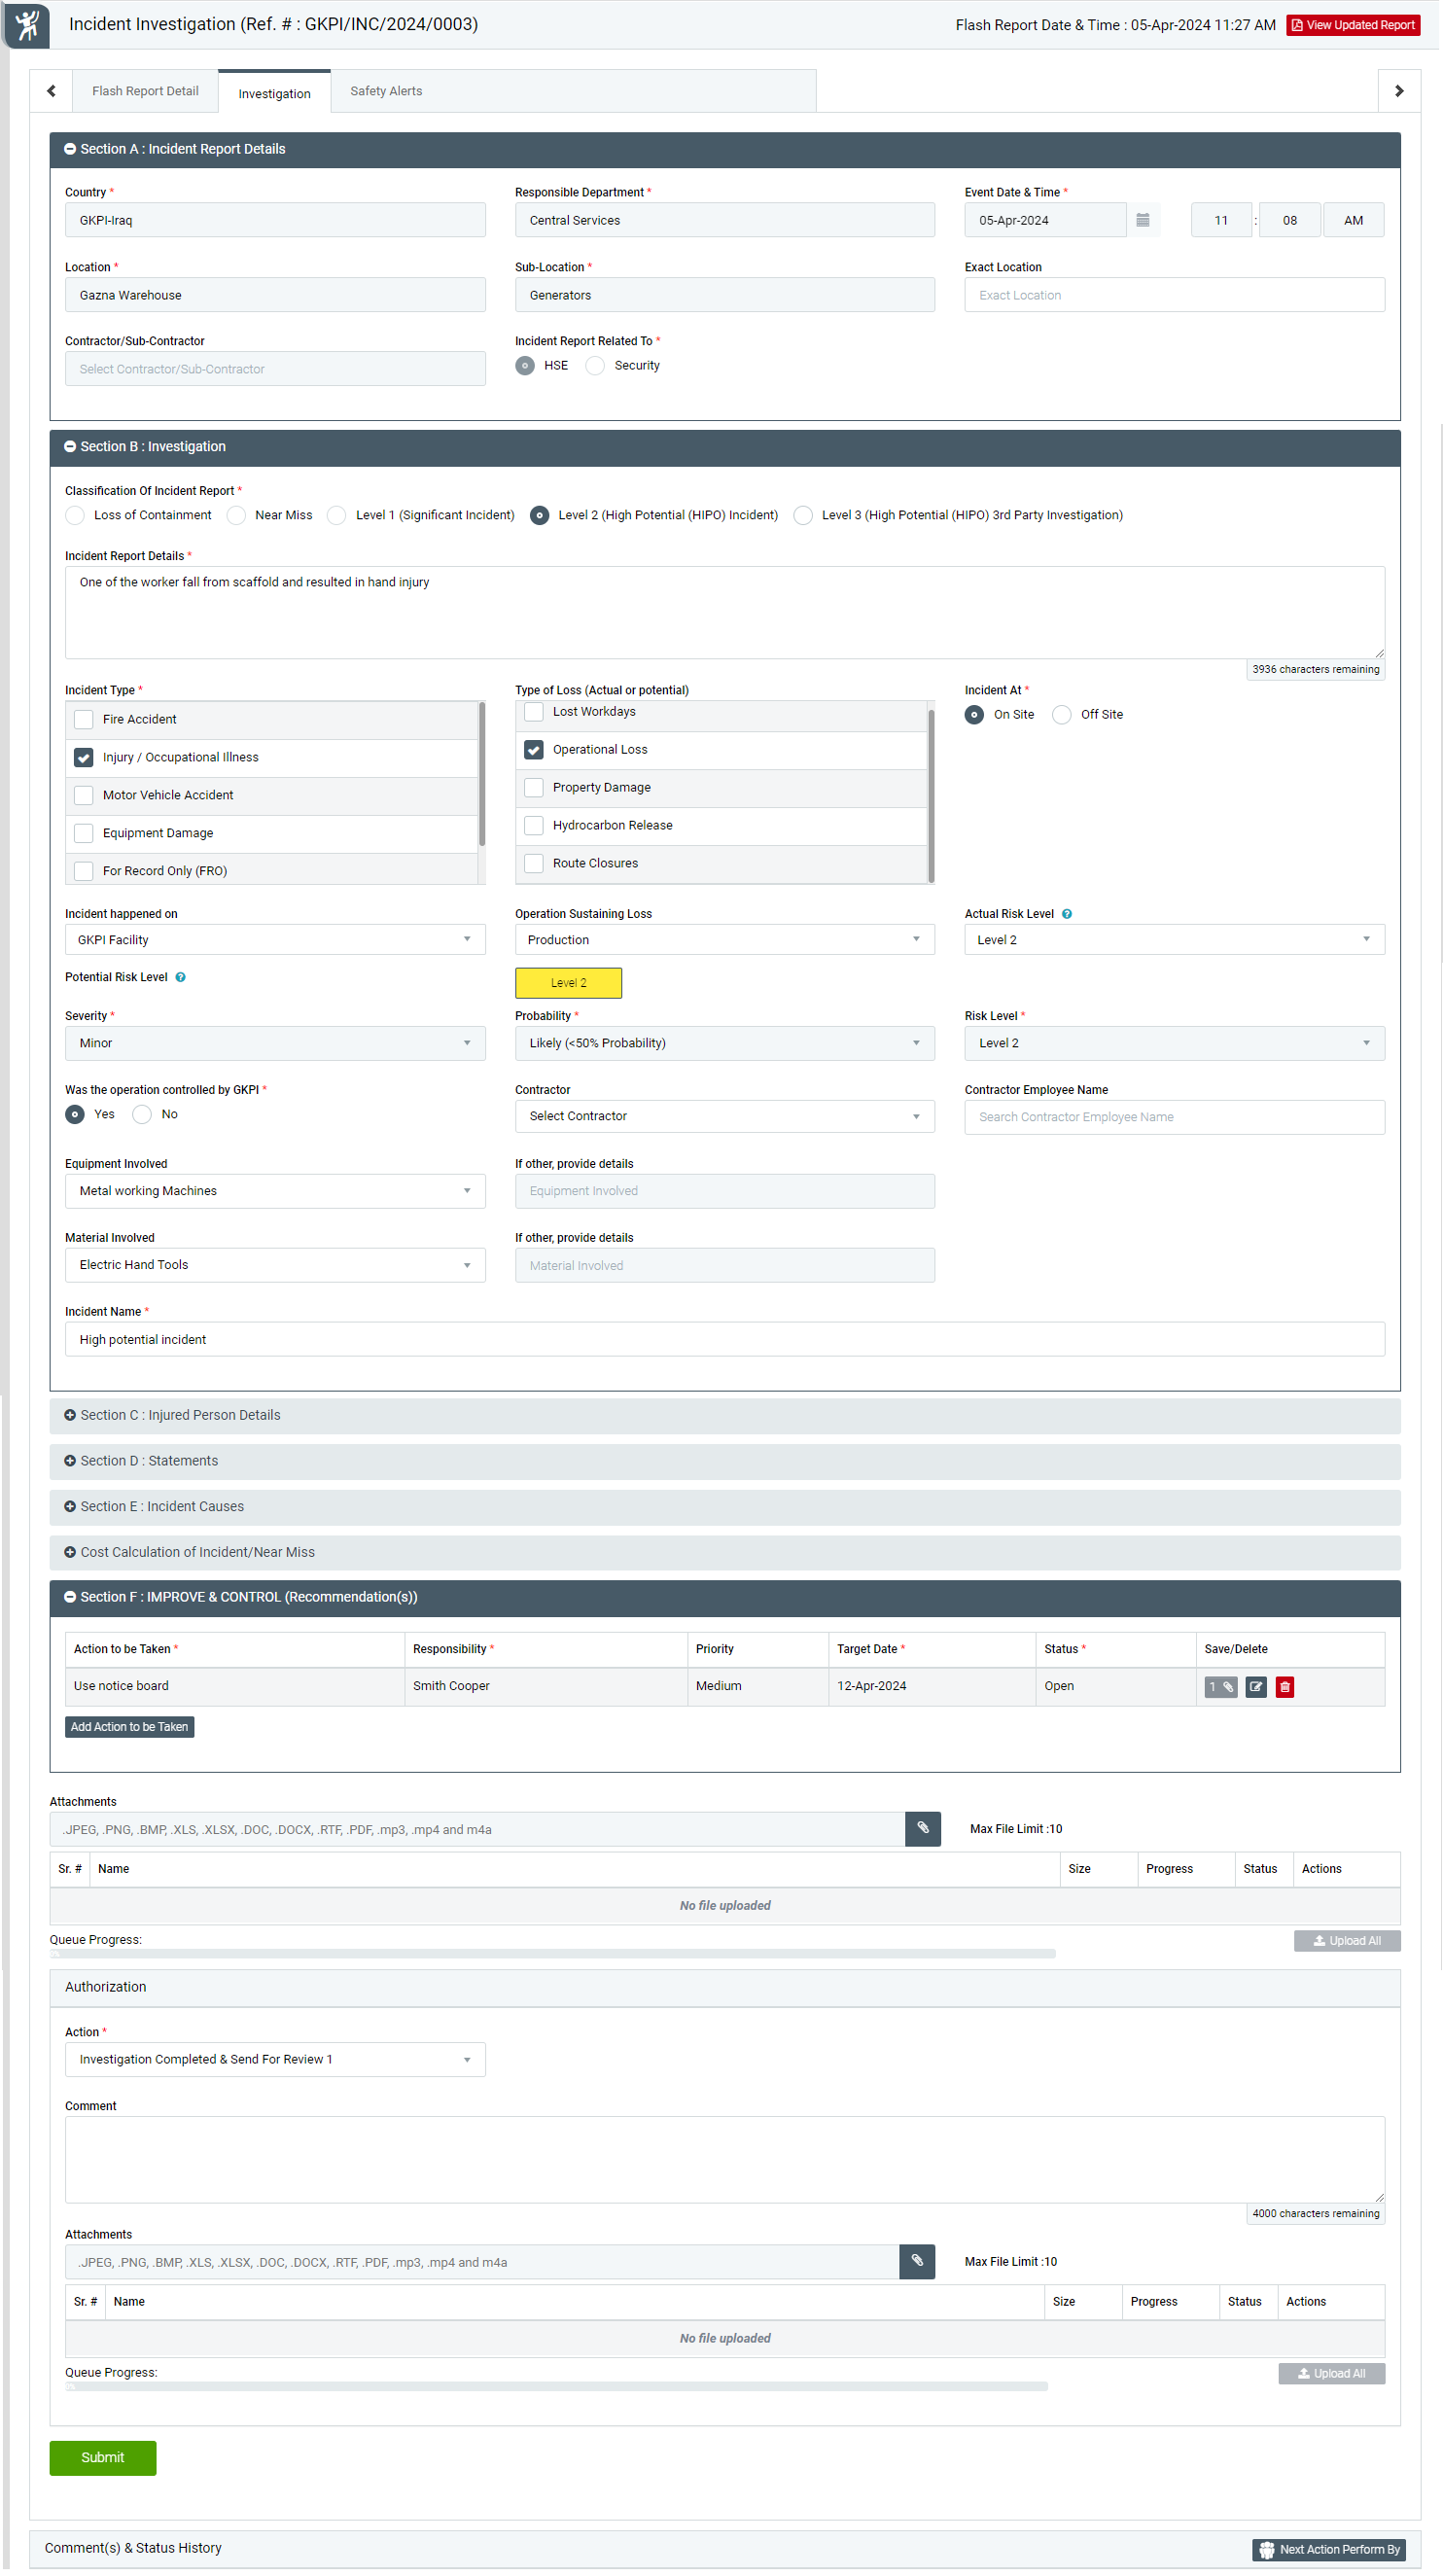Click Add Action to be Taken button

(129, 1727)
